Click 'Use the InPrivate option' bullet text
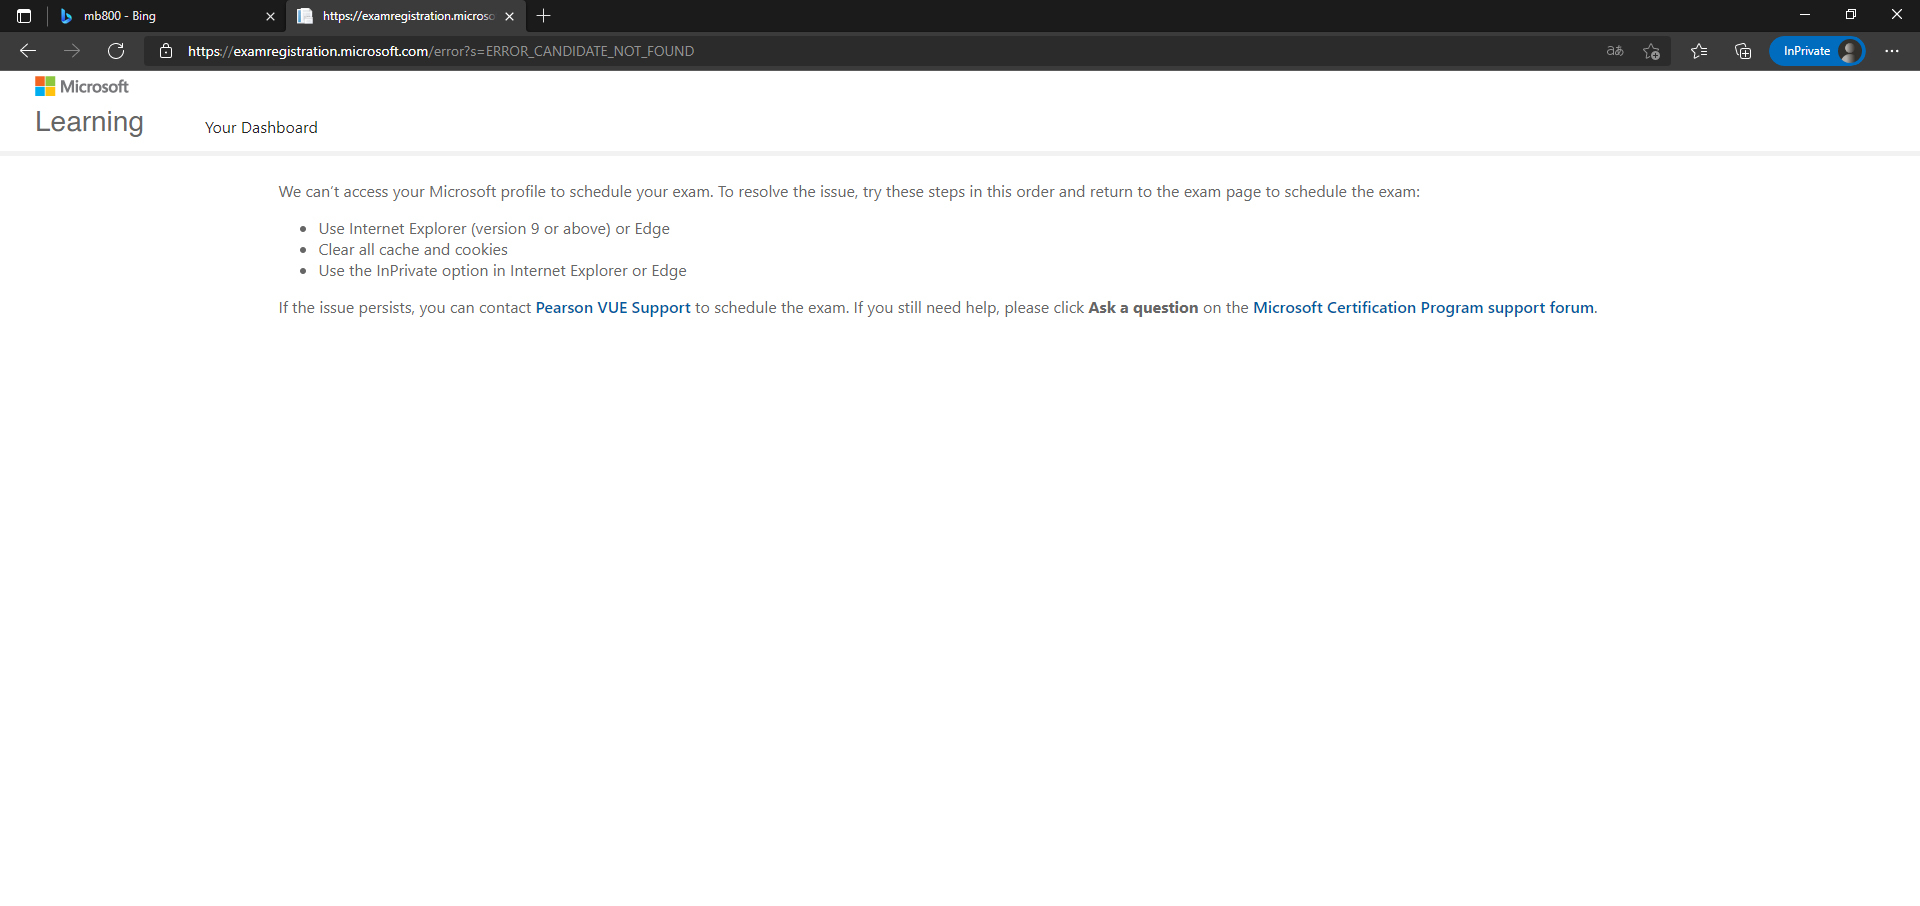Image resolution: width=1920 pixels, height=906 pixels. (502, 271)
